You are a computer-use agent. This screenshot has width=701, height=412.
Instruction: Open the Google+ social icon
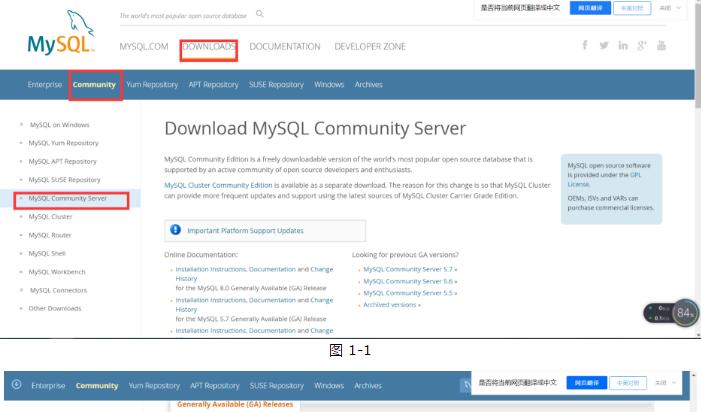[x=642, y=45]
